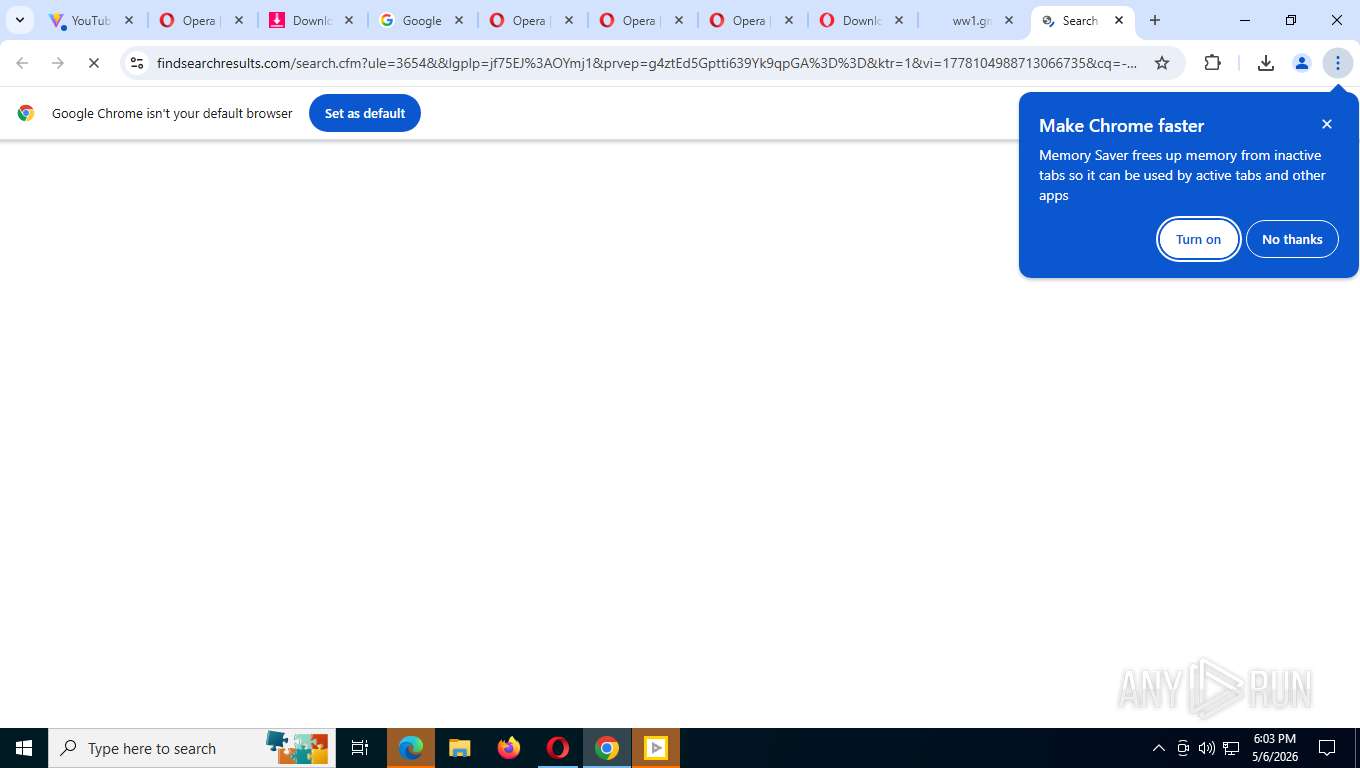Click the Type here to search box
The height and width of the screenshot is (768, 1360).
point(192,748)
